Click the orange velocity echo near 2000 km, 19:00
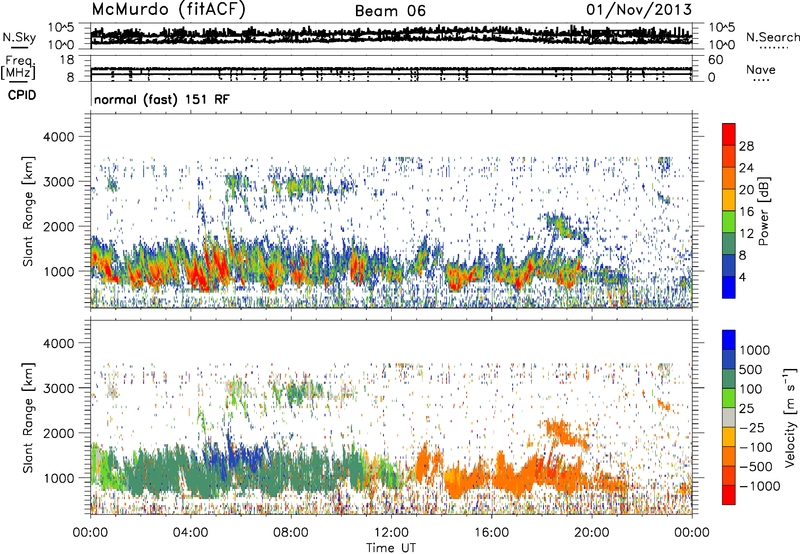 pyautogui.click(x=565, y=433)
